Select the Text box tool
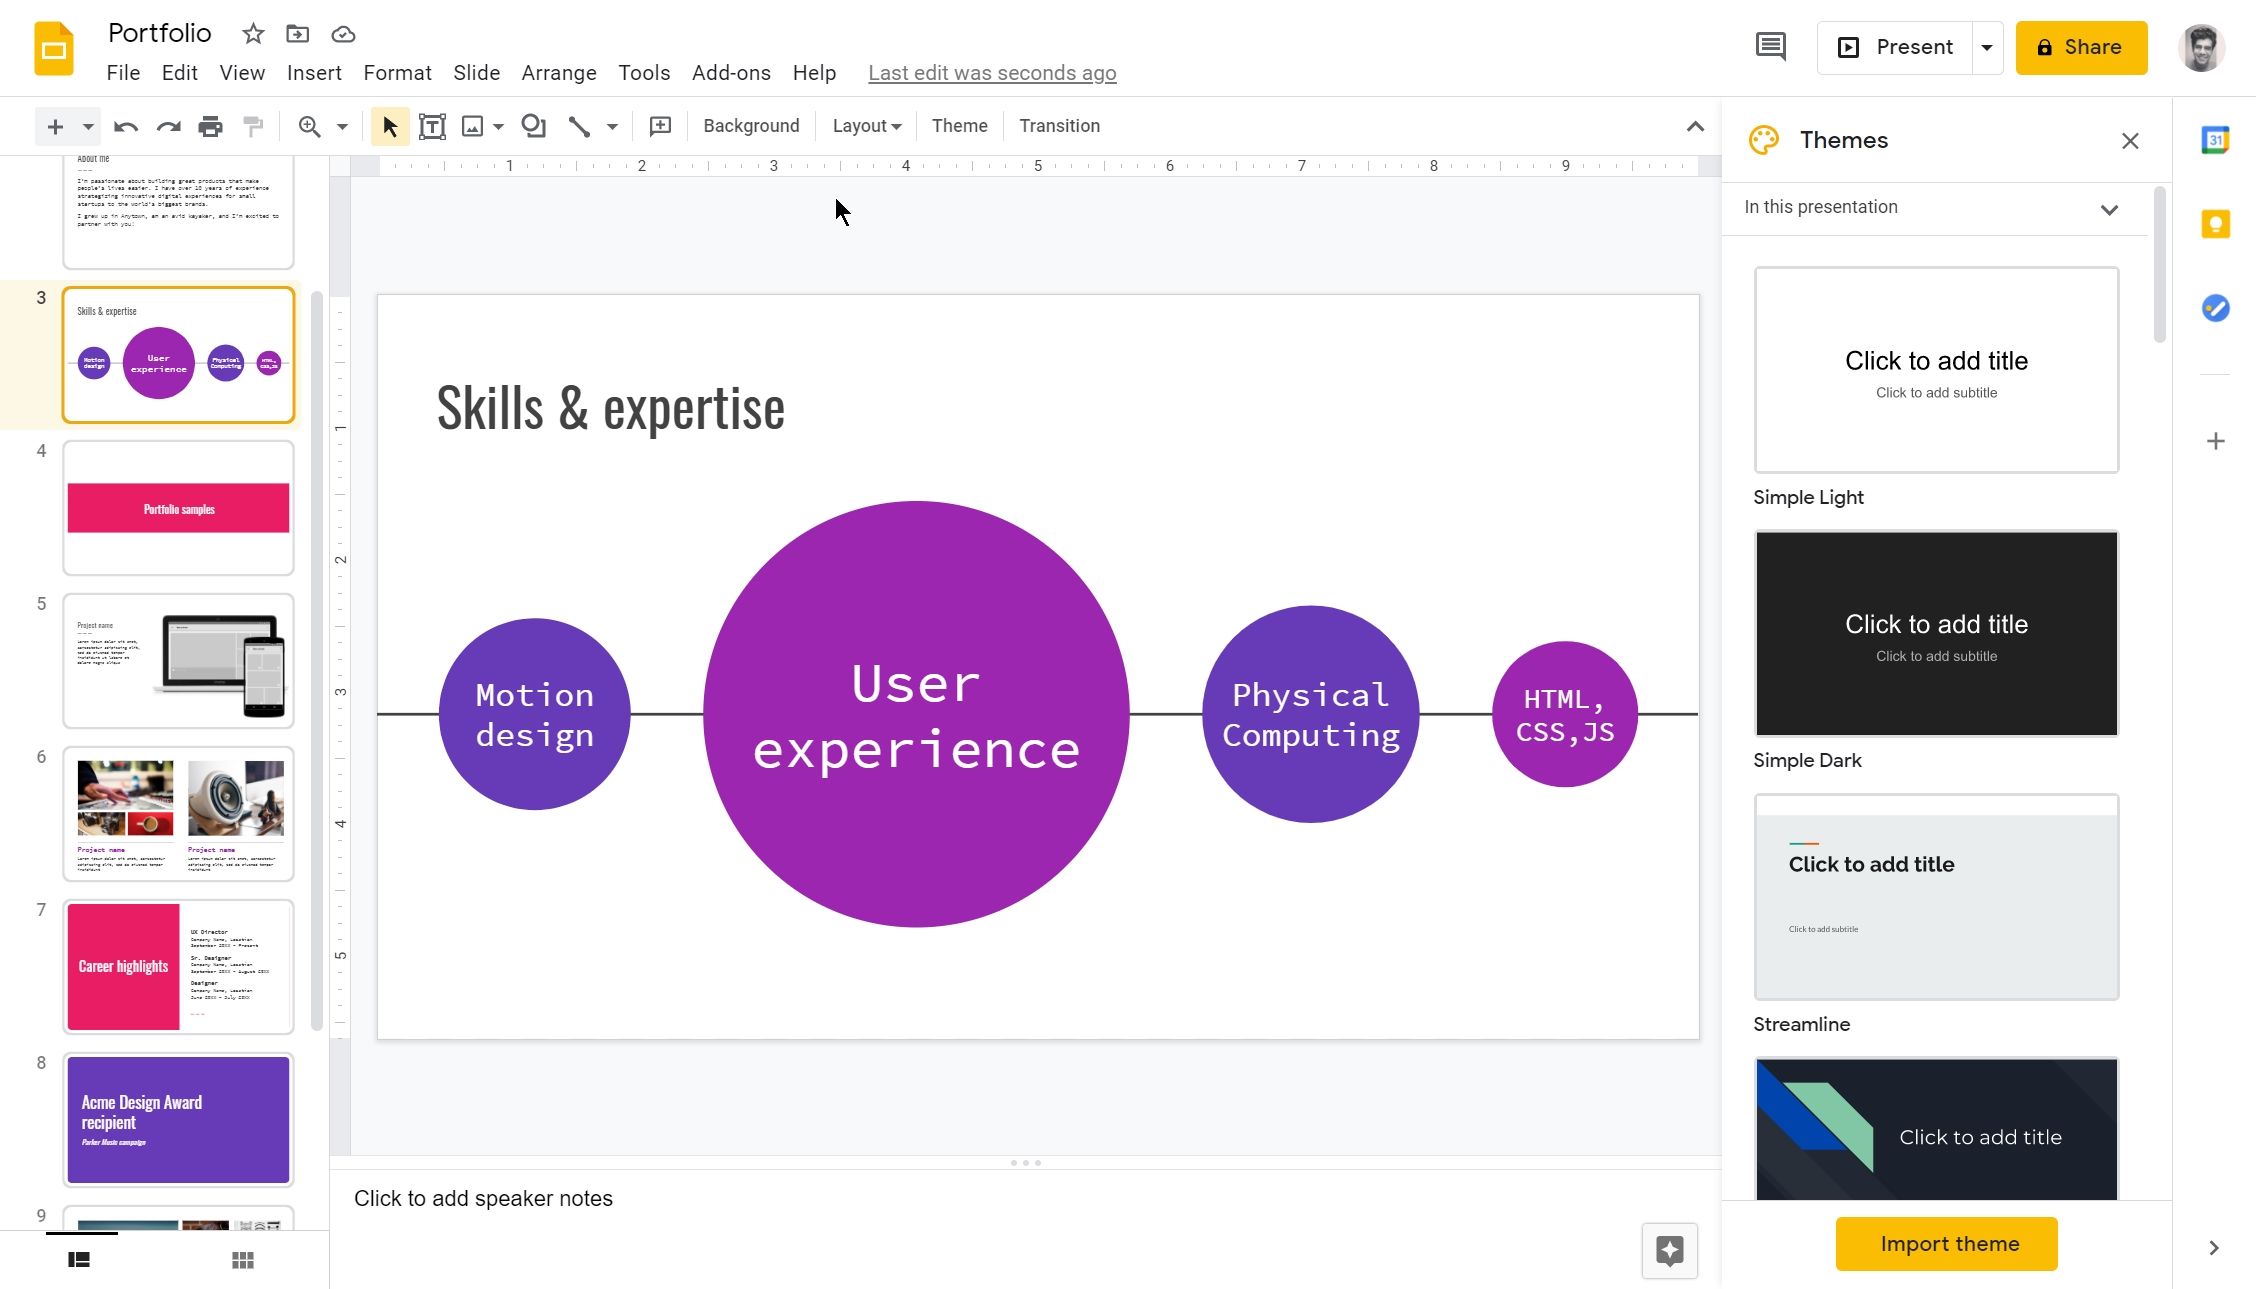The width and height of the screenshot is (2256, 1289). (x=432, y=126)
